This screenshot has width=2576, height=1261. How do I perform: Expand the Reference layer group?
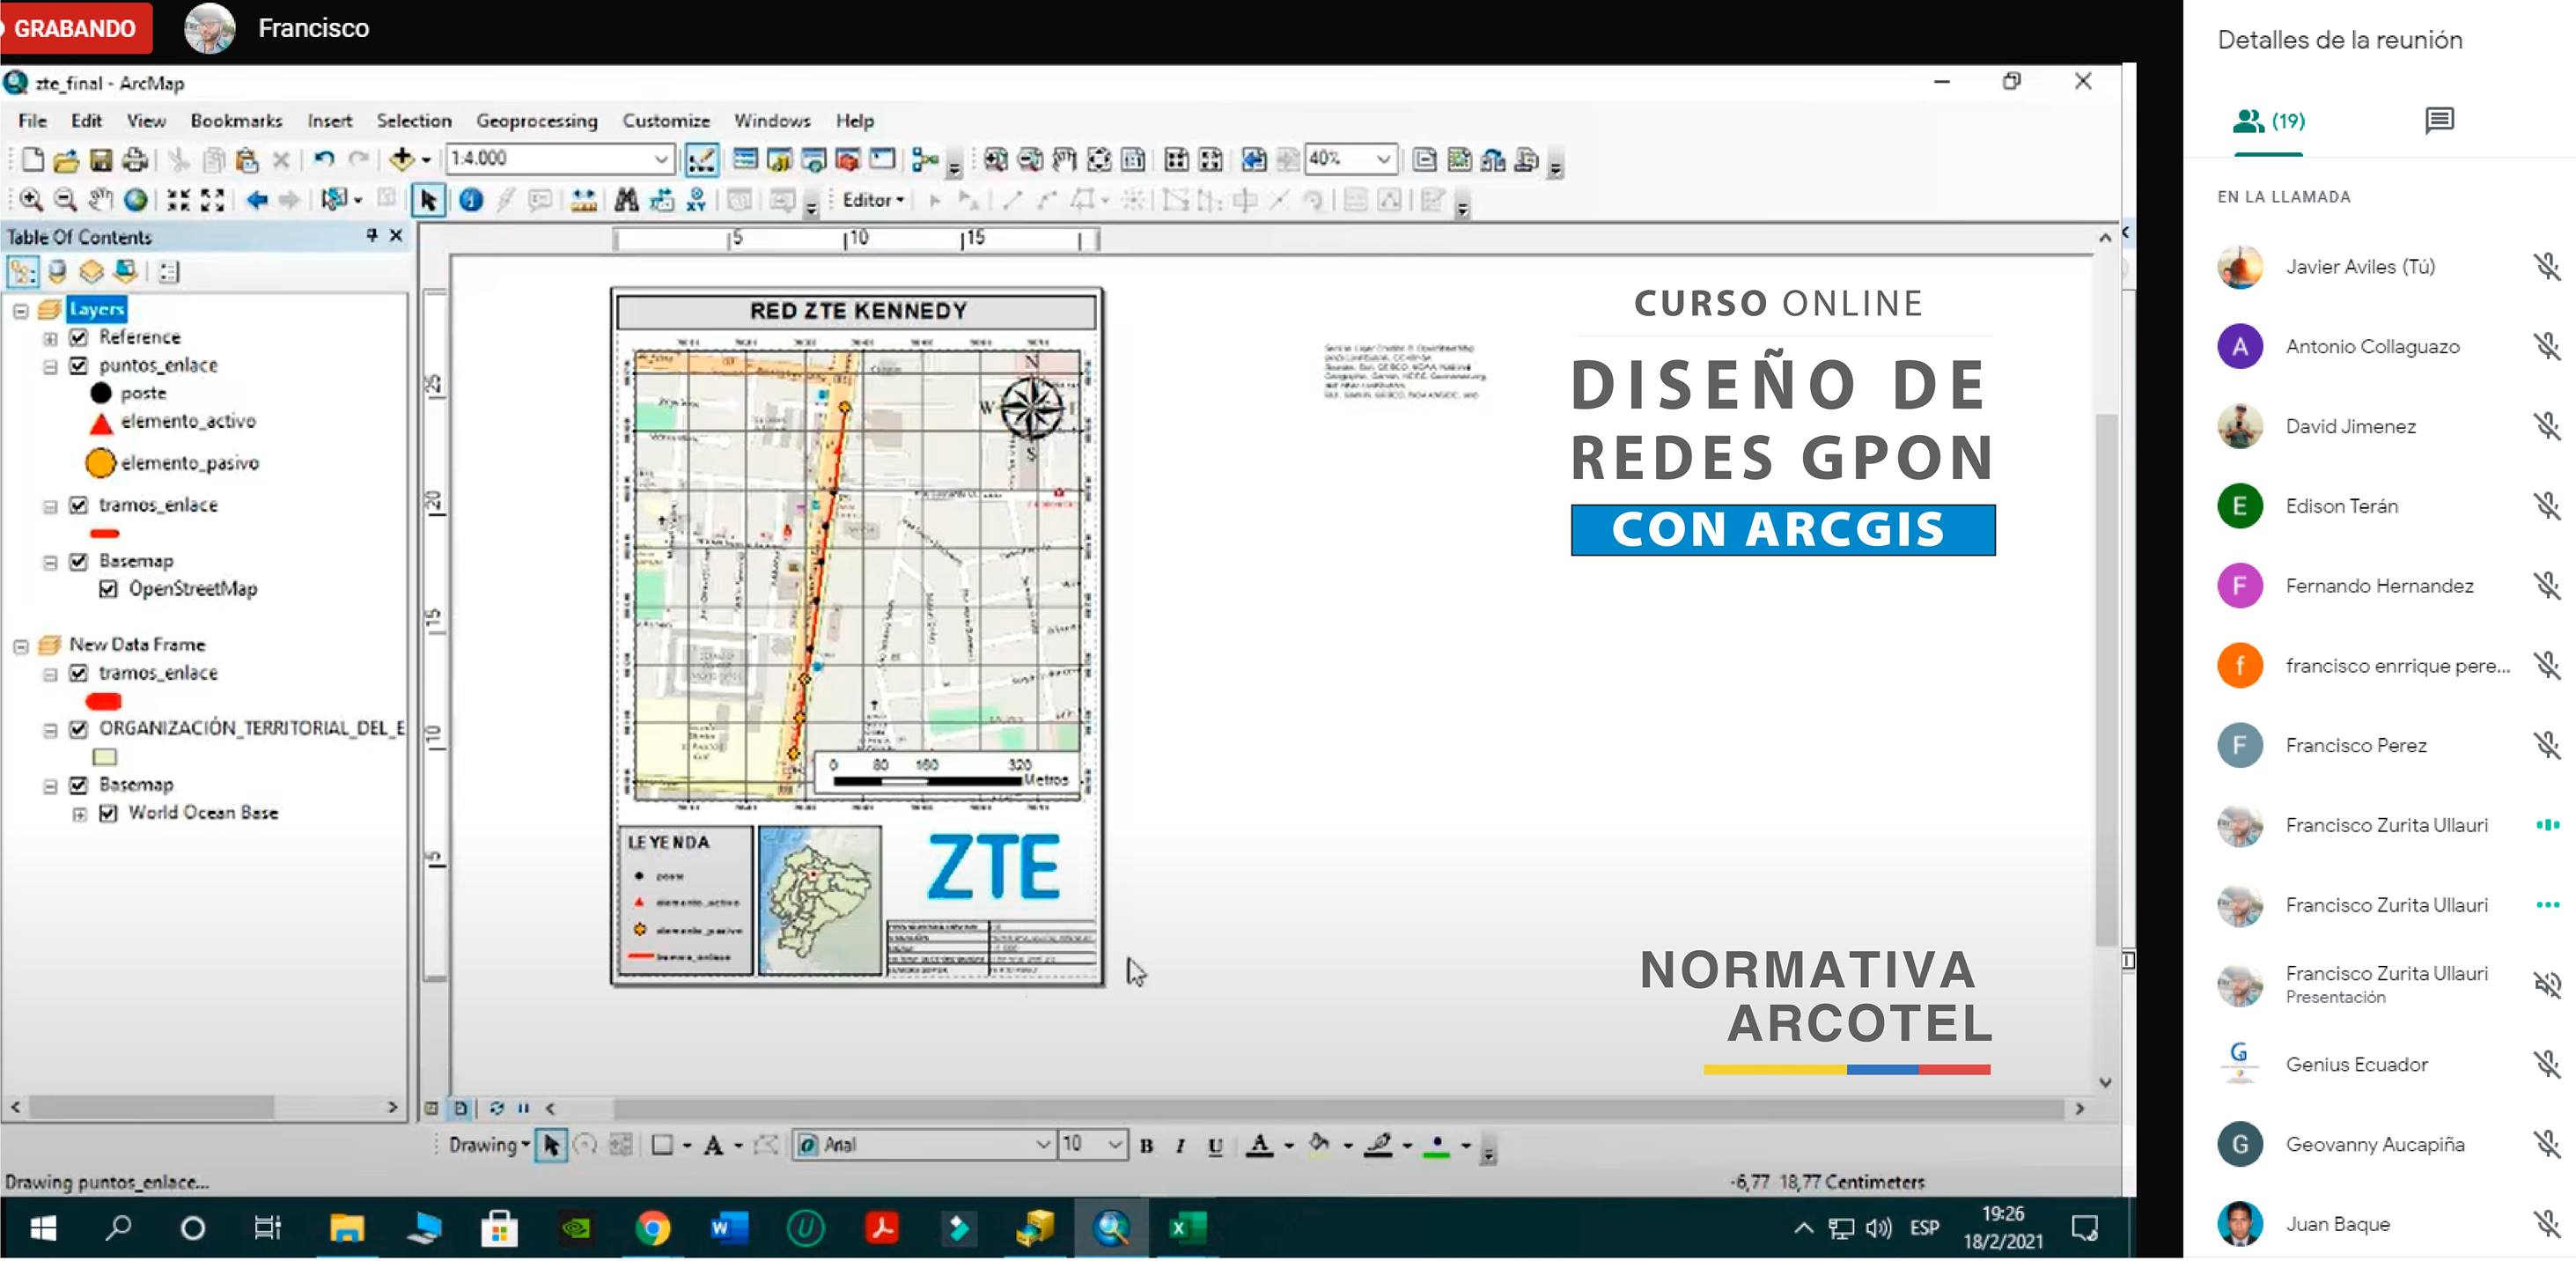[50, 338]
